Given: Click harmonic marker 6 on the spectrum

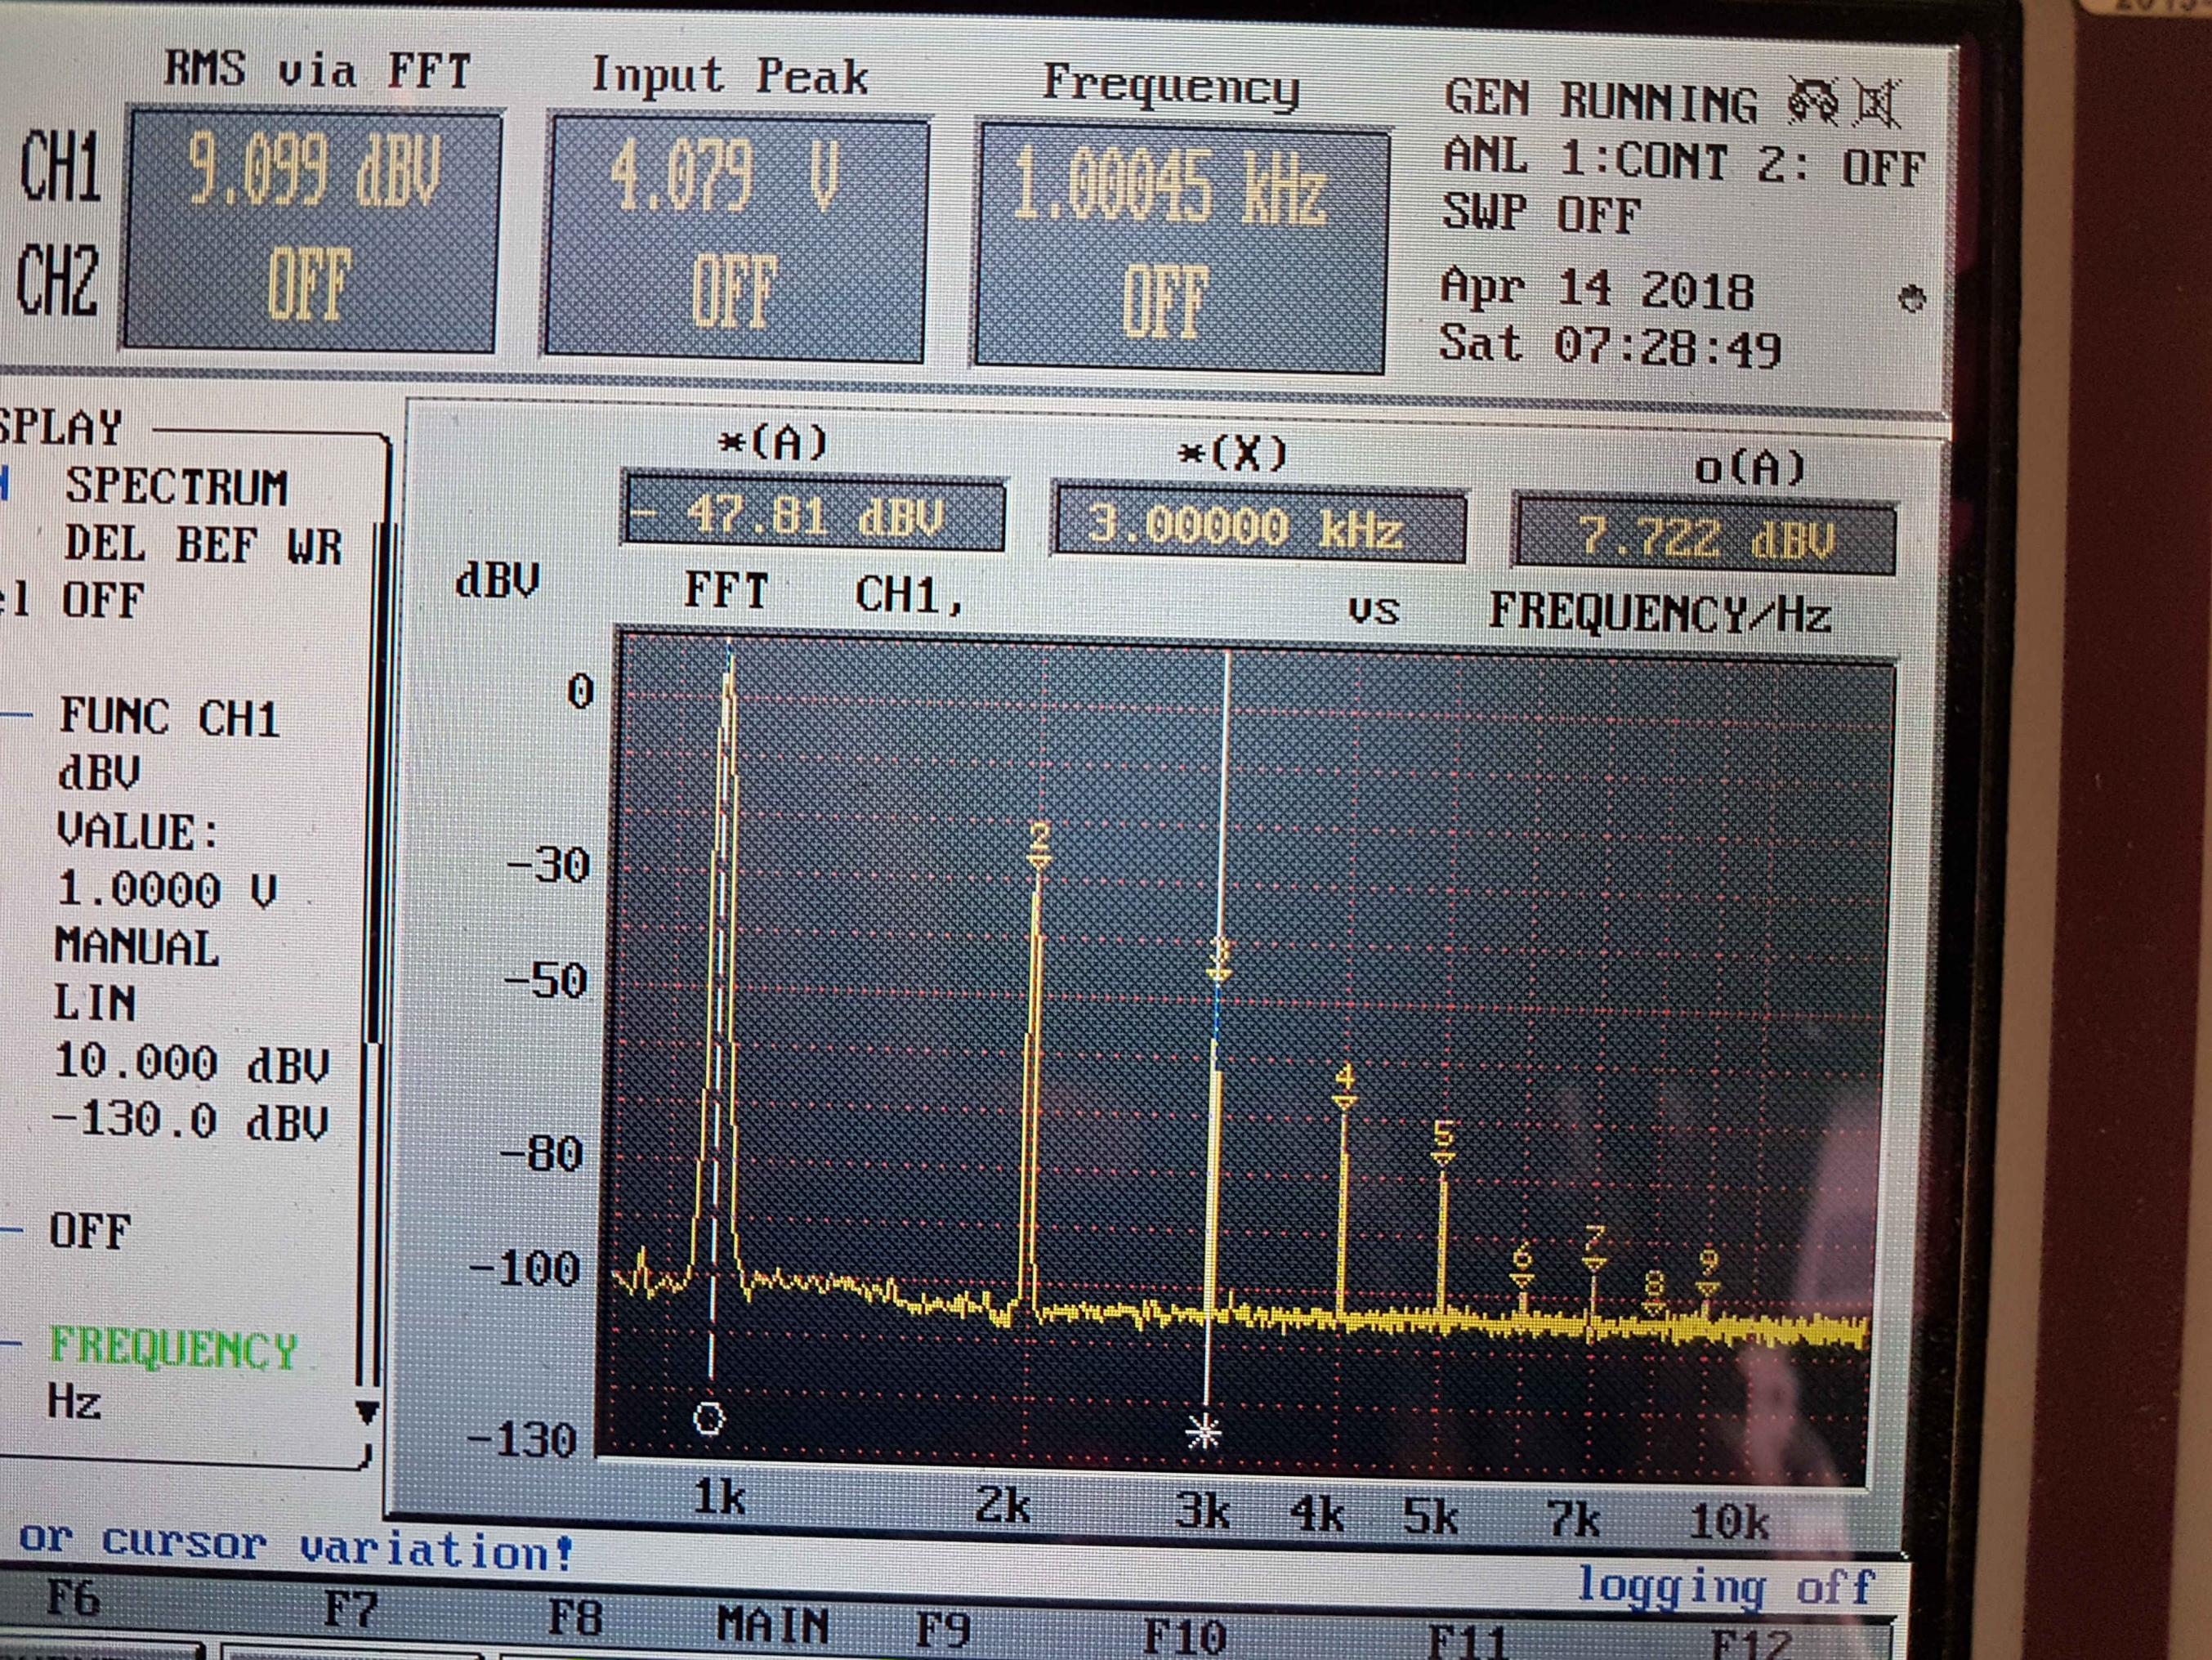Looking at the screenshot, I should point(1522,1266).
